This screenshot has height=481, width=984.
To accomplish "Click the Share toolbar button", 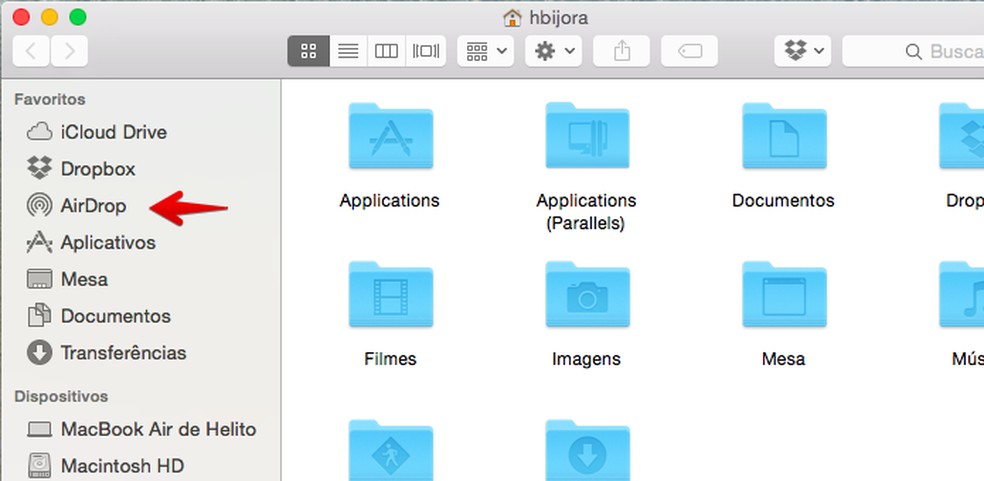I will tap(621, 51).
